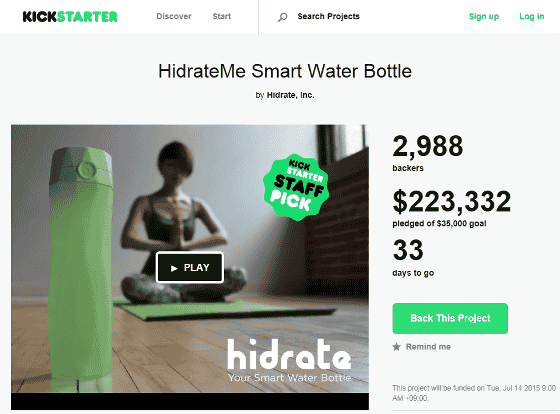This screenshot has height=414, width=560.
Task: Open the Discover menu
Action: pyautogui.click(x=174, y=16)
